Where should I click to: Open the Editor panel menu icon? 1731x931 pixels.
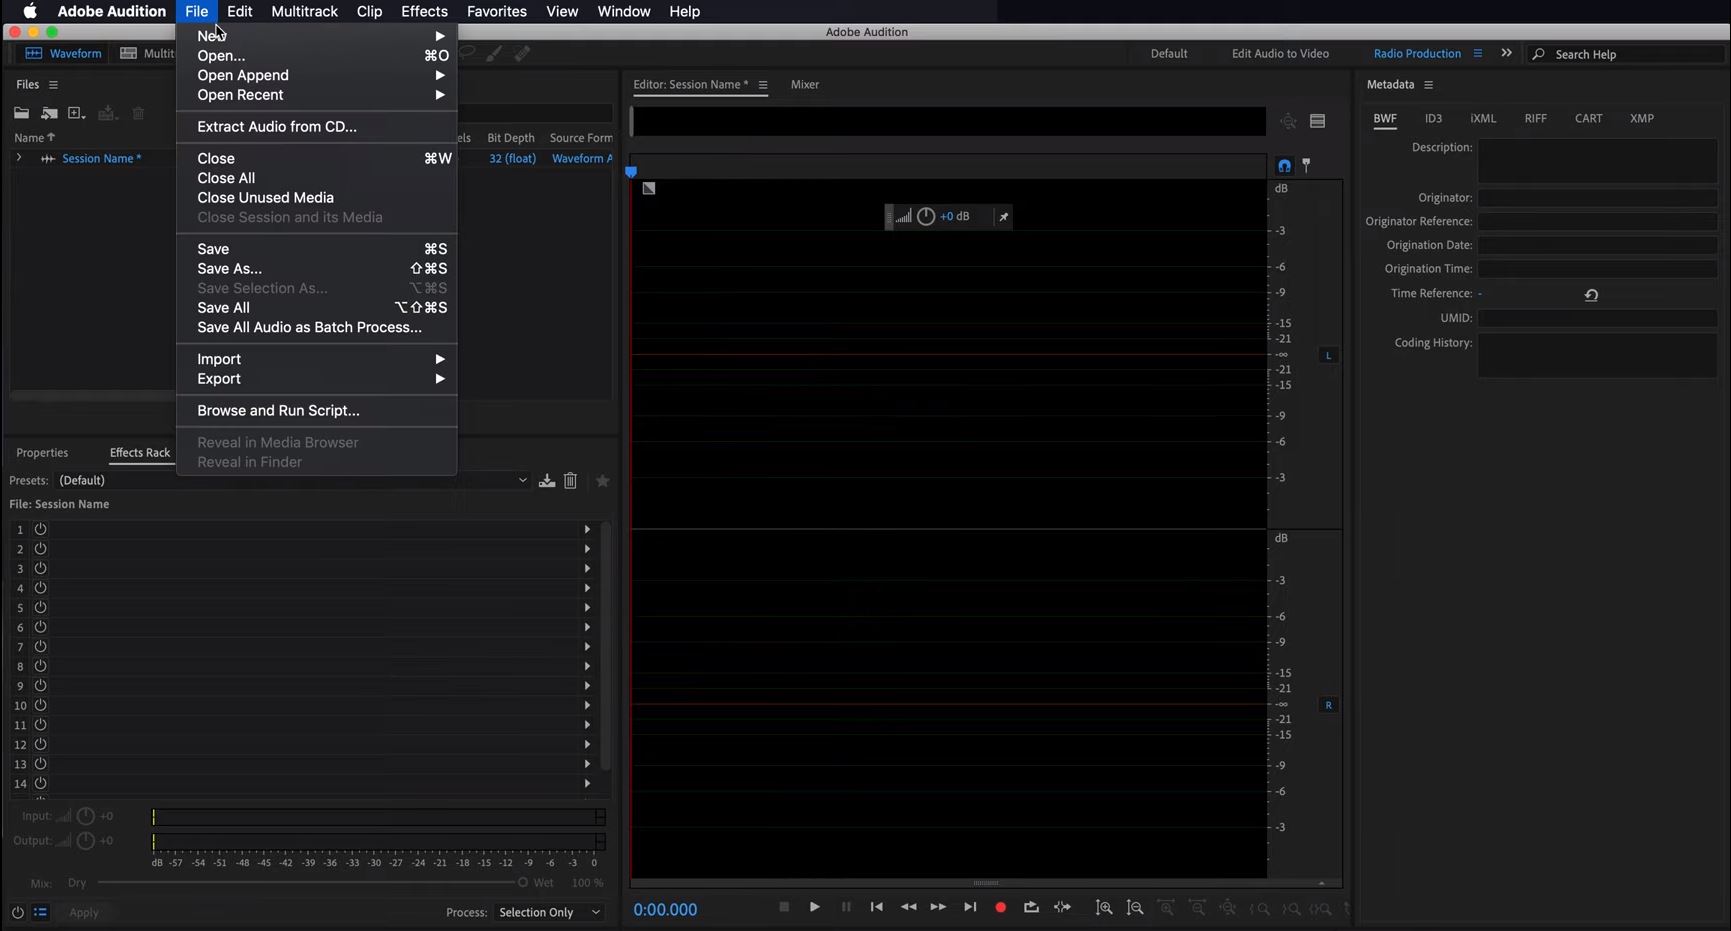pyautogui.click(x=763, y=85)
